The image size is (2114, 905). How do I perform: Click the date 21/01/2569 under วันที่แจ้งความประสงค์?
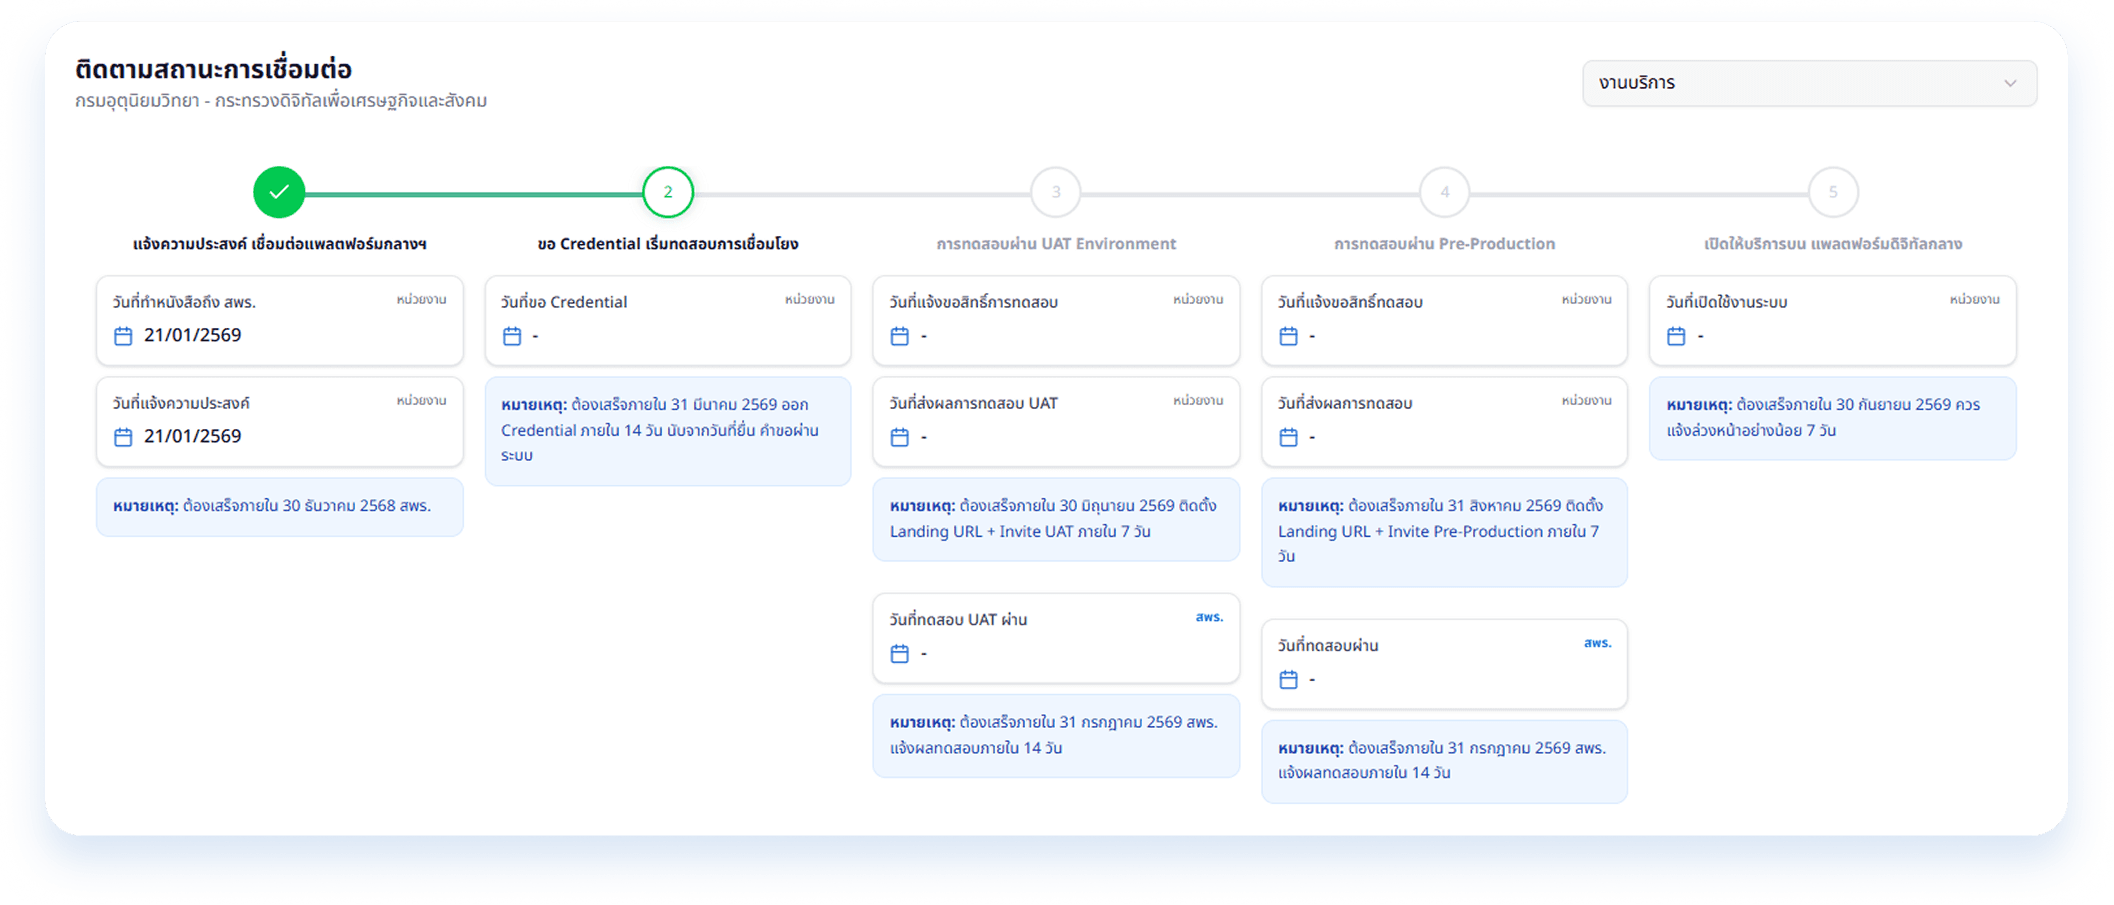(192, 436)
